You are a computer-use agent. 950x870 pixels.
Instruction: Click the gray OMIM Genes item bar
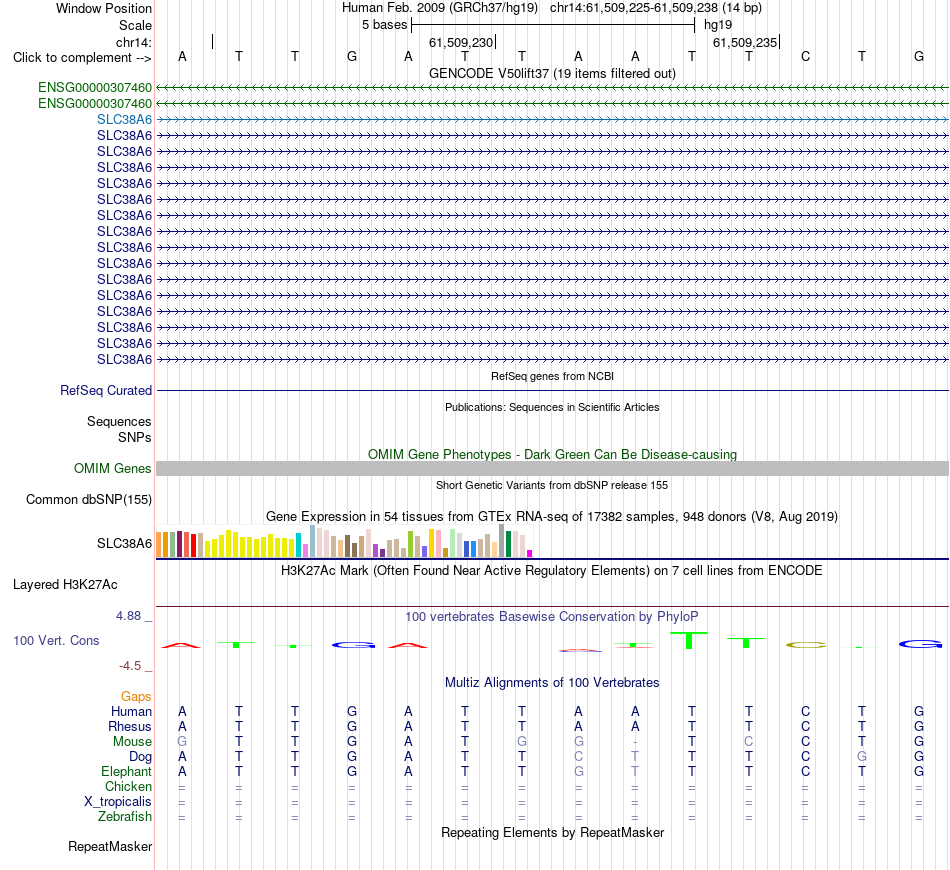[553, 468]
